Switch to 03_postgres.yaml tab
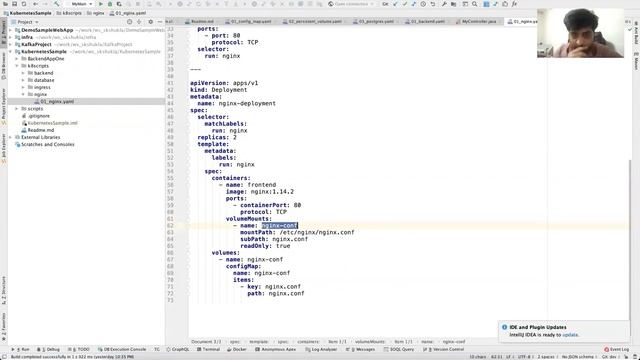The image size is (640, 360). point(376,21)
